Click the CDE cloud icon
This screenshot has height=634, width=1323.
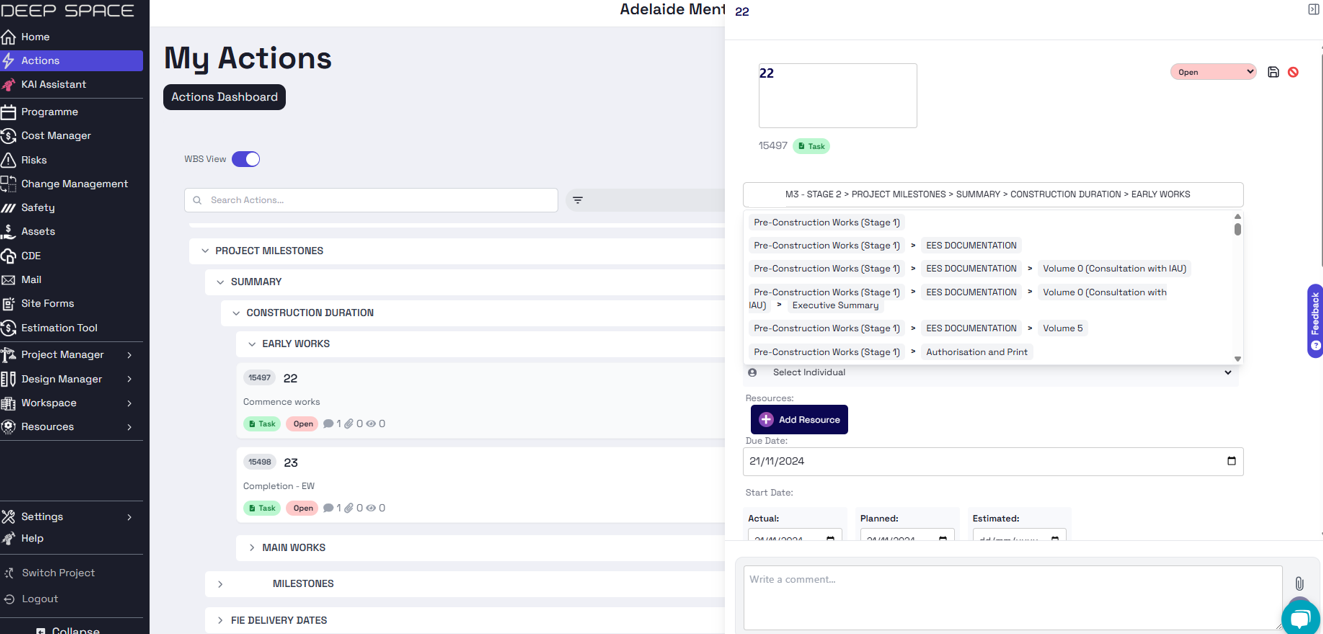[9, 256]
